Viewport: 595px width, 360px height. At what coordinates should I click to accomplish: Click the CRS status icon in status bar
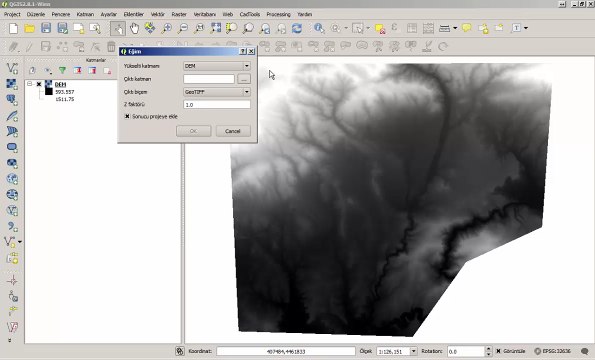[538, 351]
